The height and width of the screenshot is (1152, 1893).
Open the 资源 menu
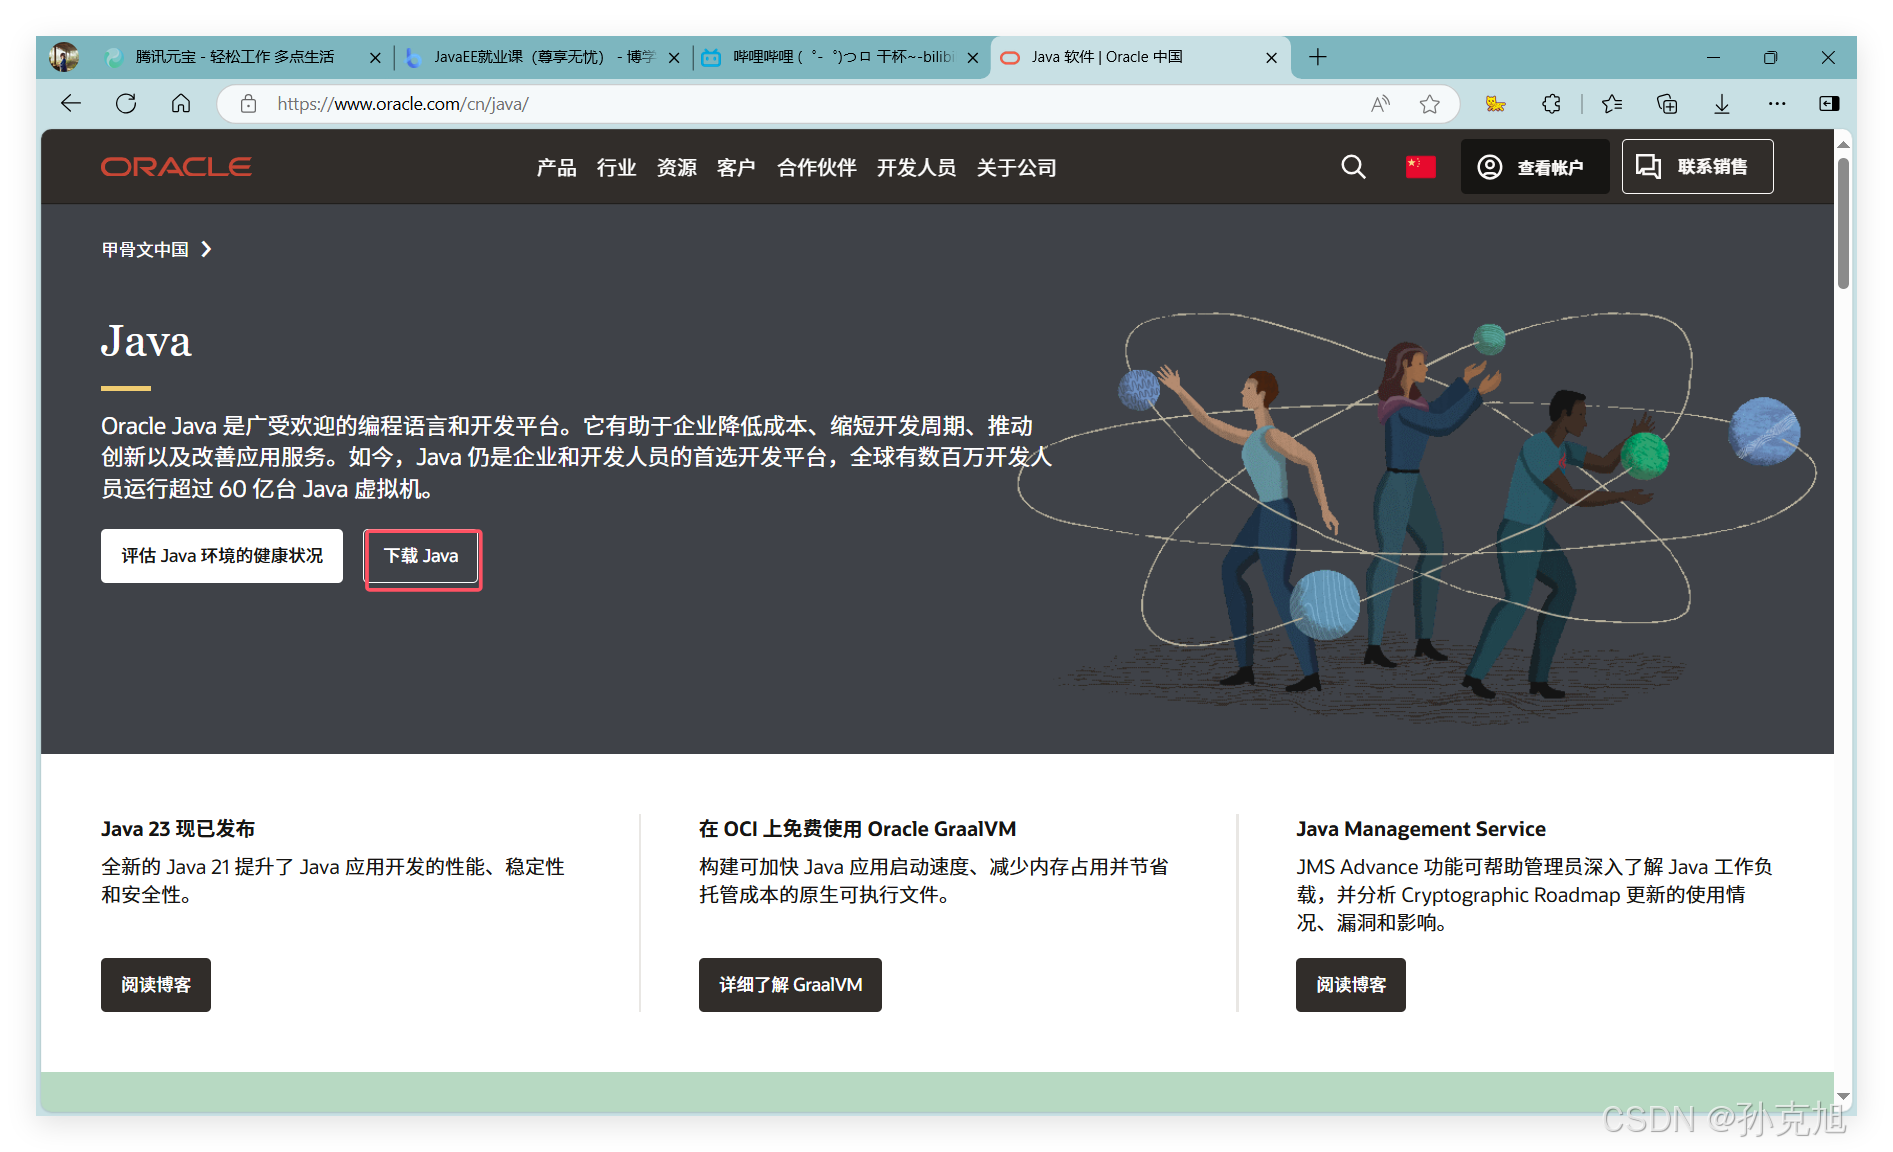(676, 168)
